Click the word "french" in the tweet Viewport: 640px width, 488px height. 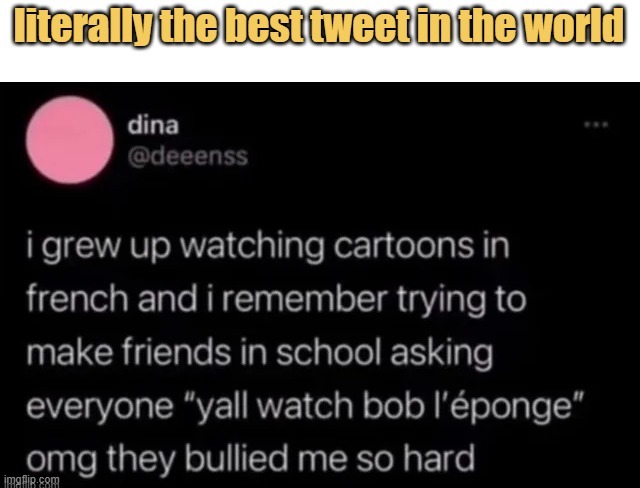(x=78, y=299)
